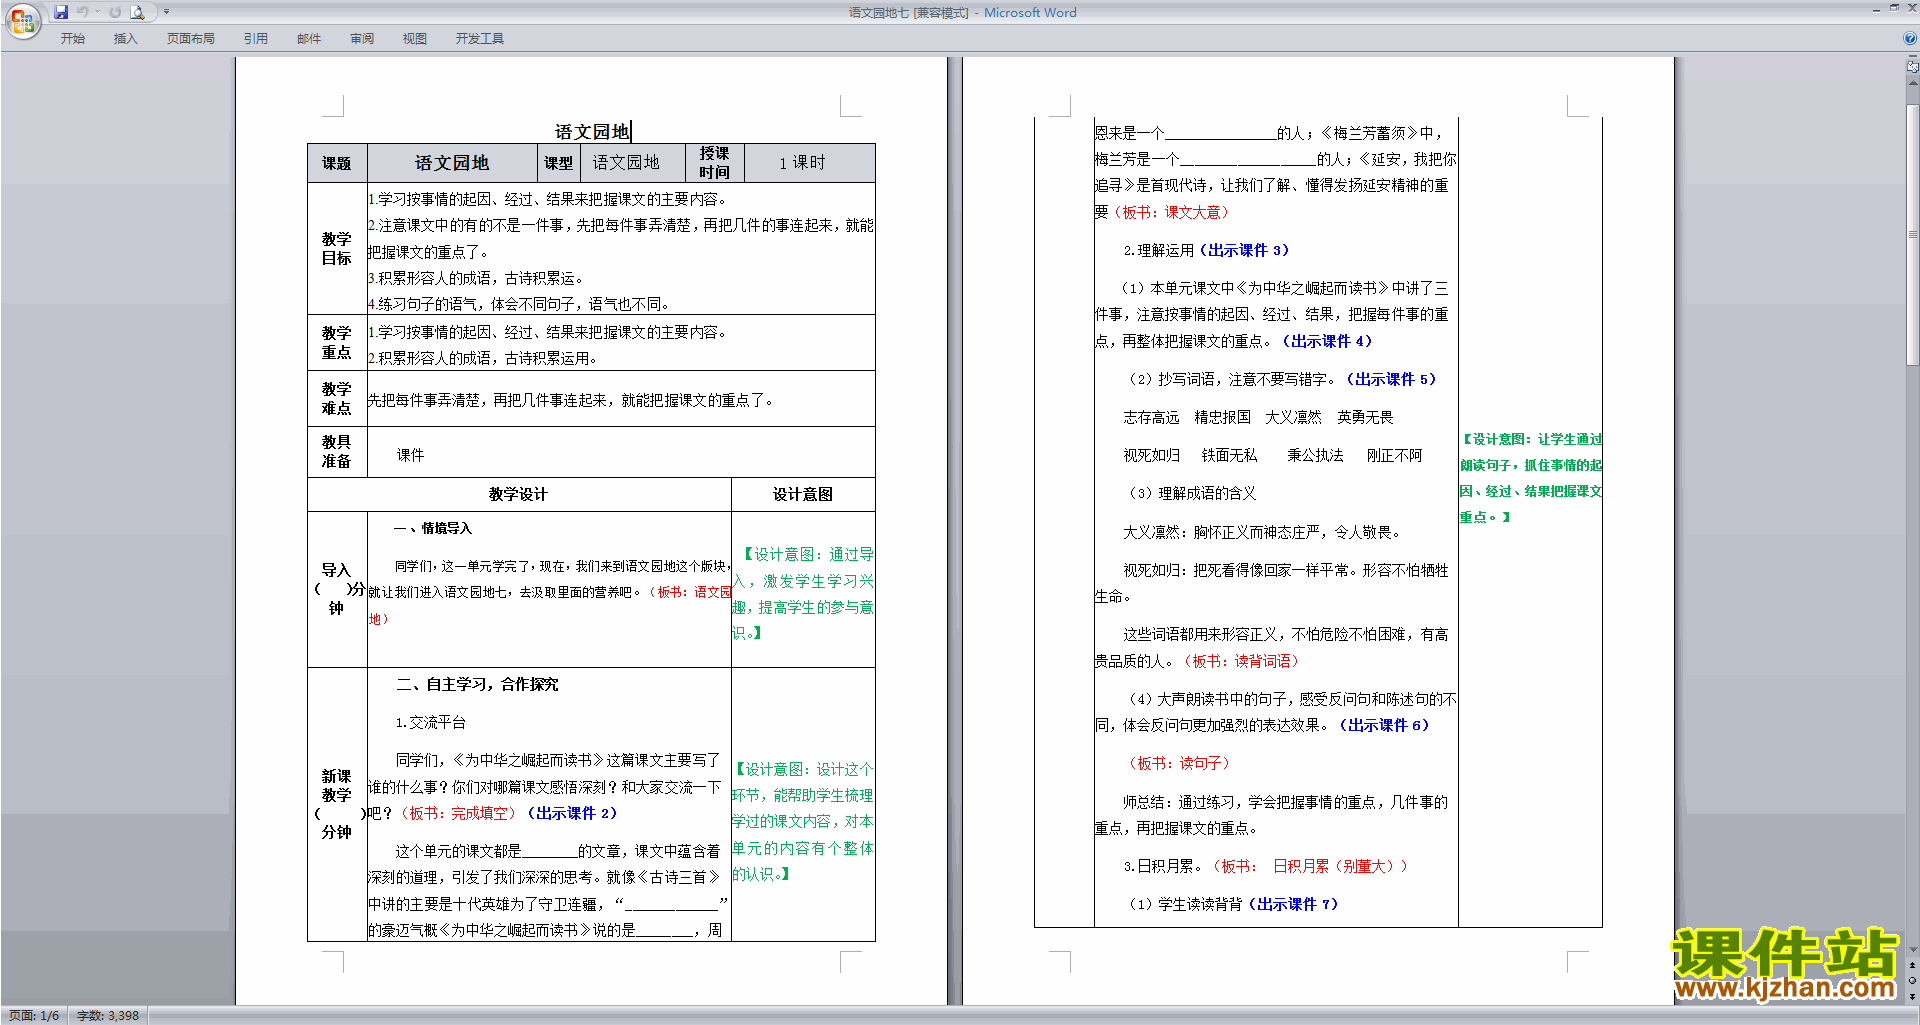Click the blue text (出示课件 4)

1327,341
